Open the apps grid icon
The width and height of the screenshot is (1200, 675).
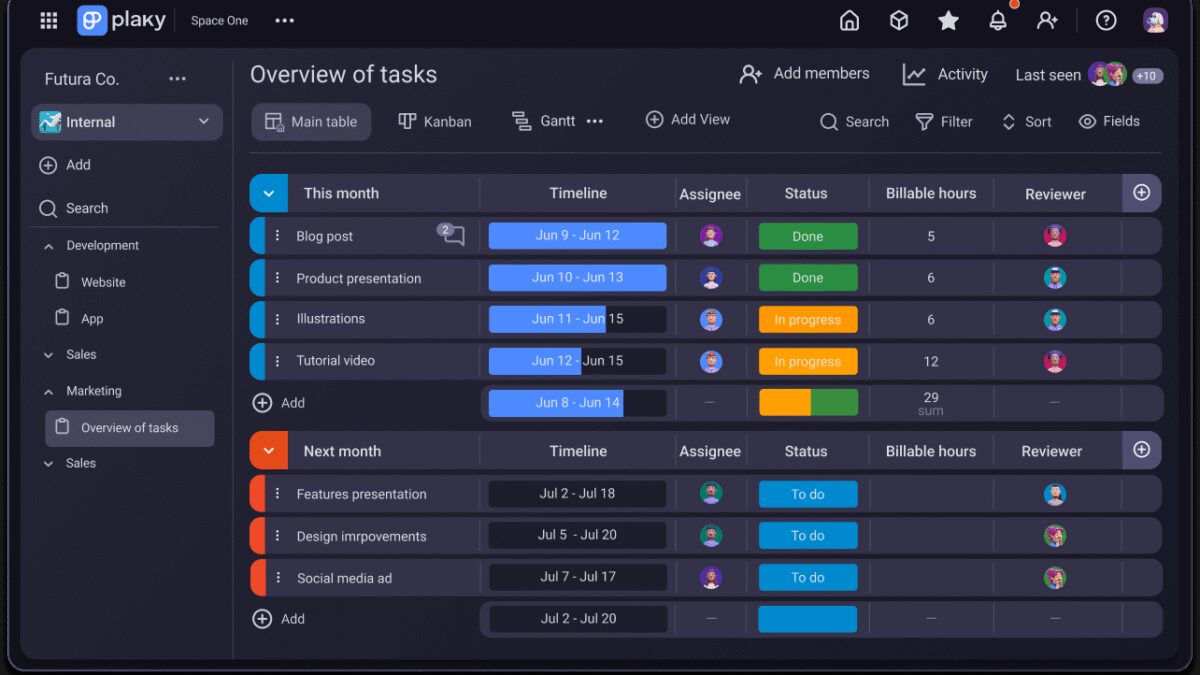[48, 21]
